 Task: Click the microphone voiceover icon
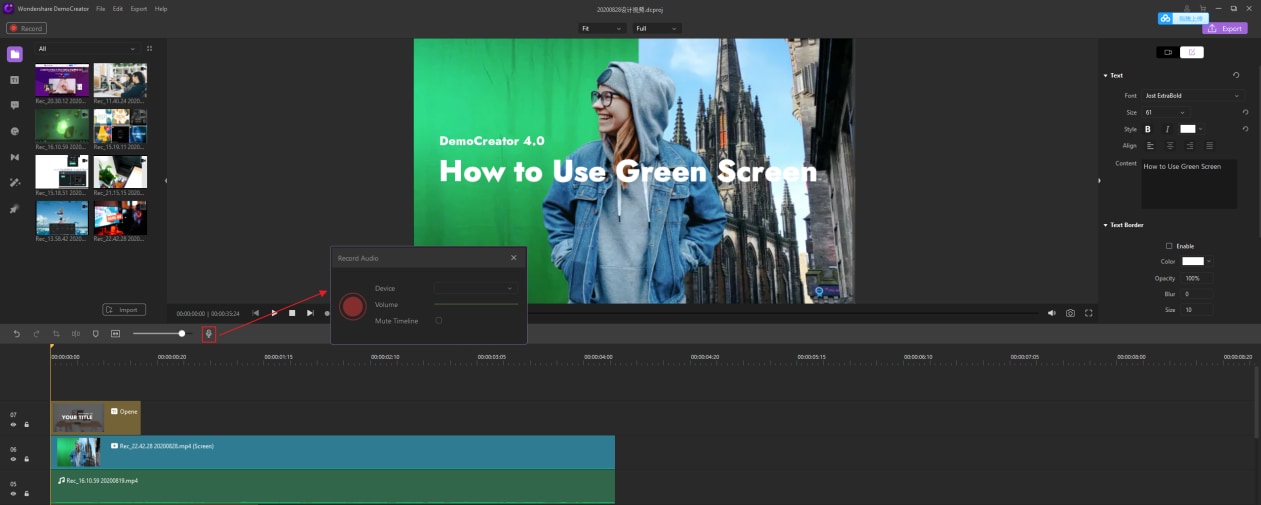(209, 333)
